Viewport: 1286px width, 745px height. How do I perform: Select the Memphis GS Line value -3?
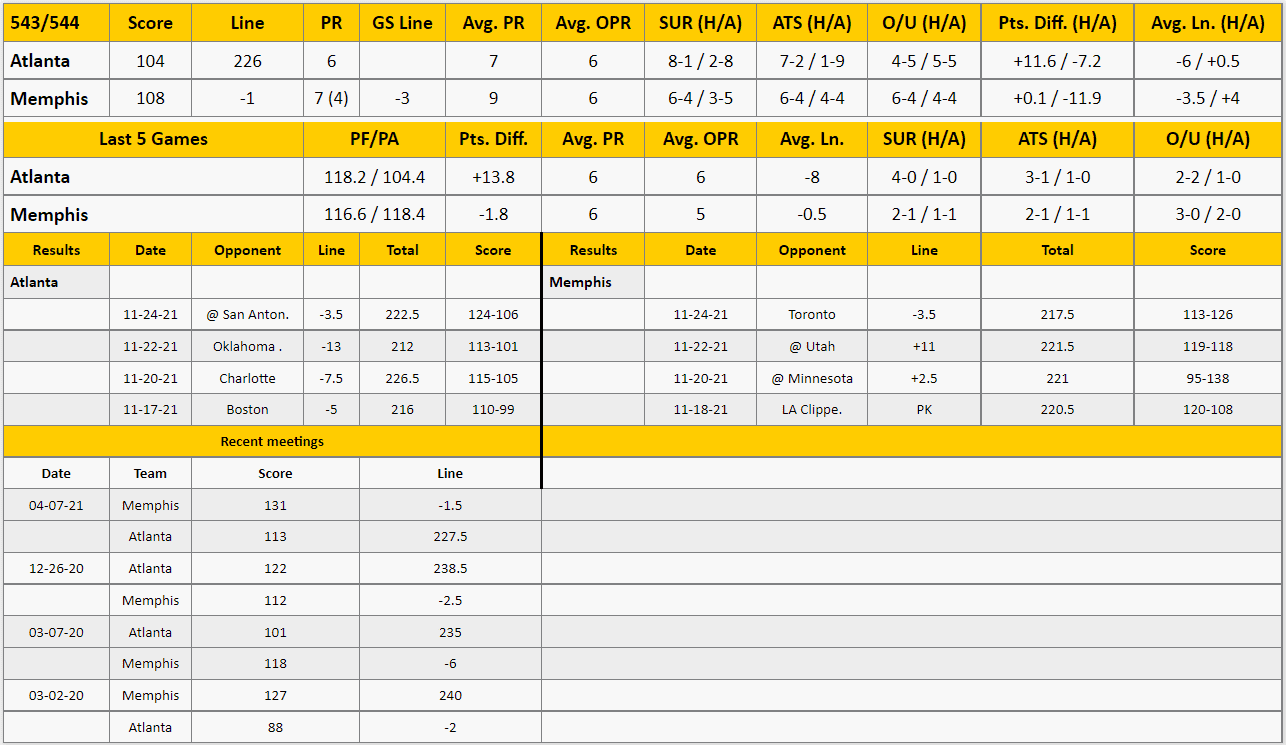pyautogui.click(x=402, y=99)
